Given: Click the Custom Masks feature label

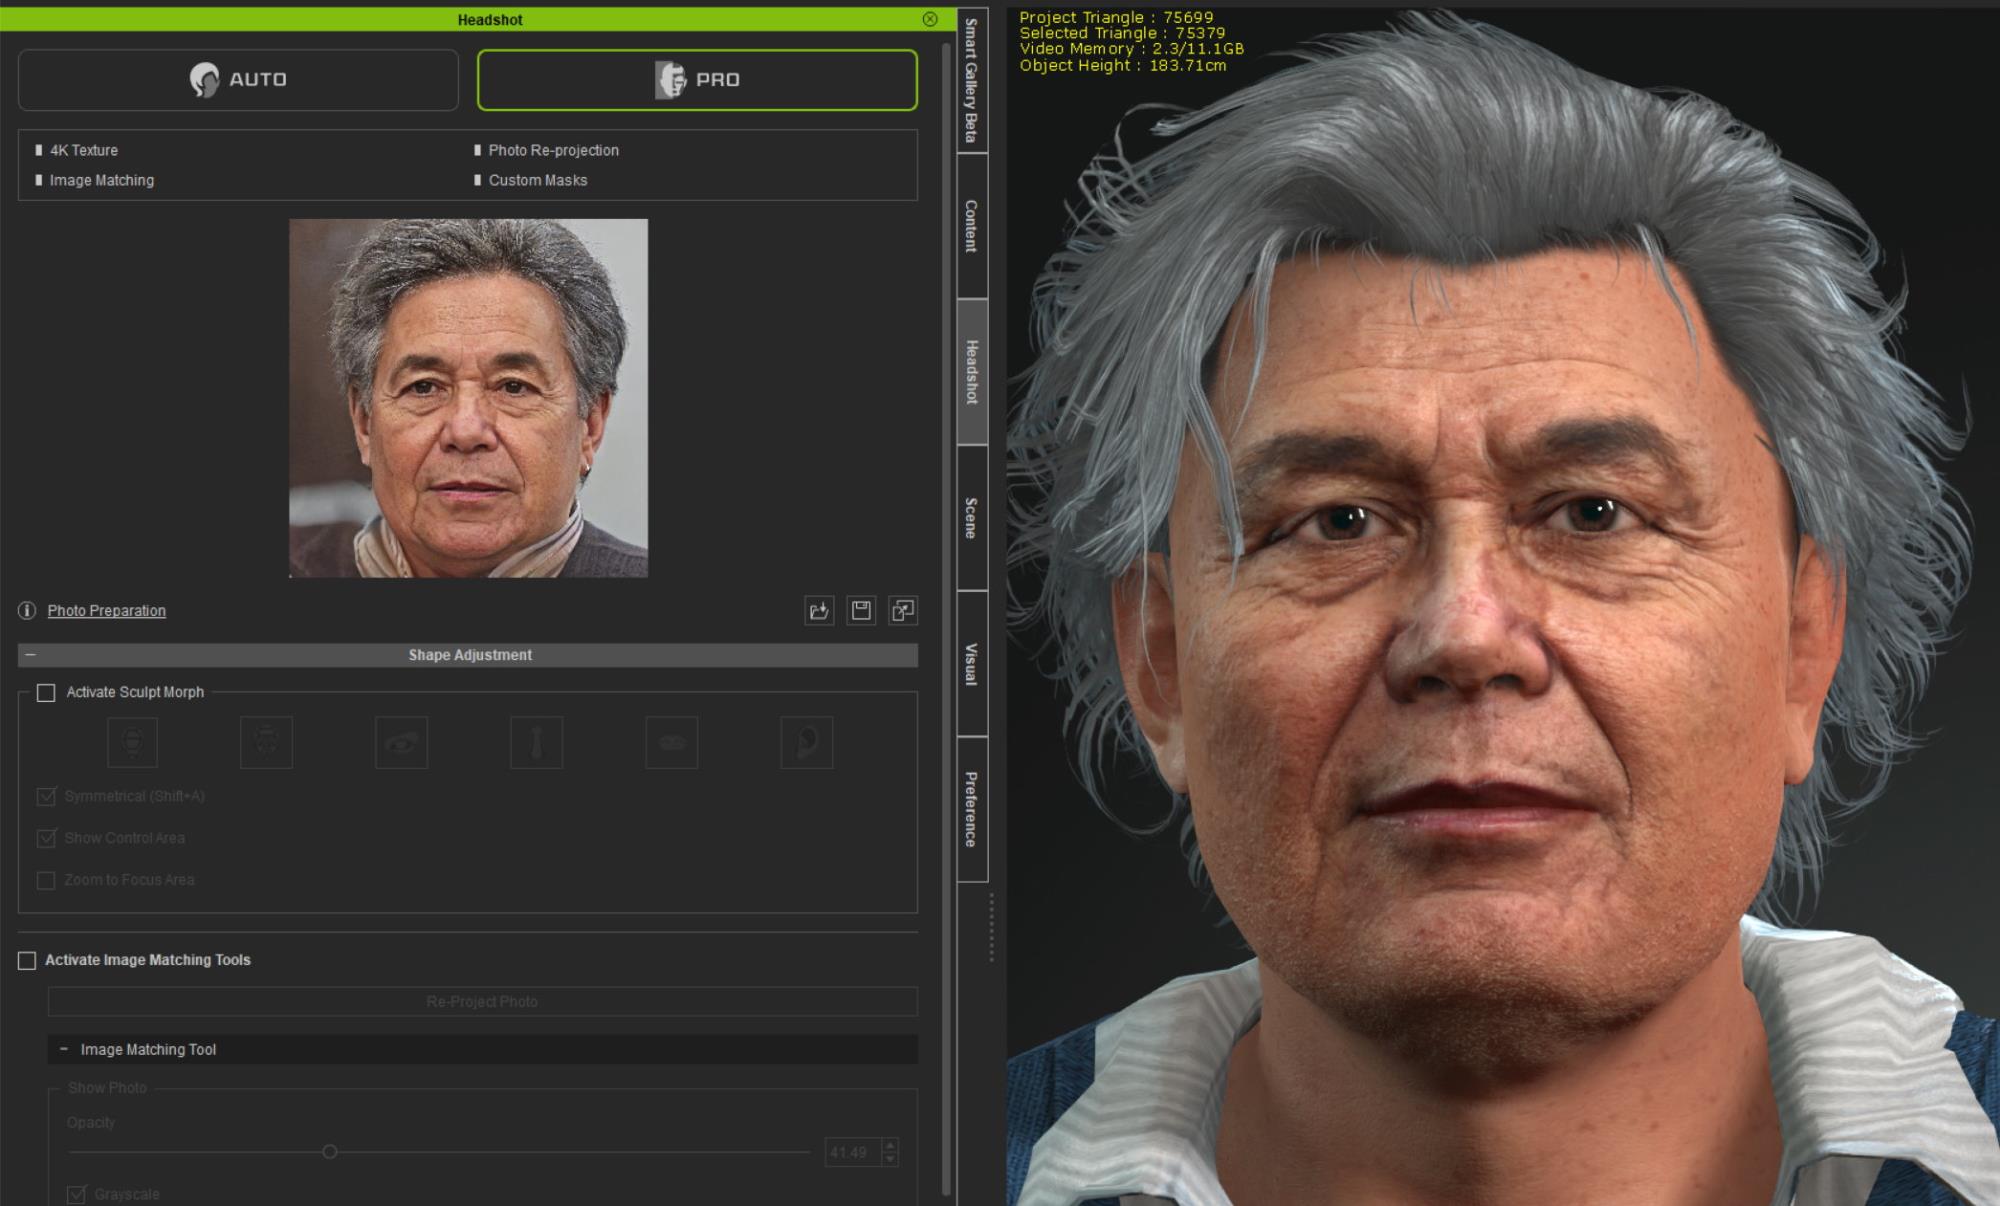Looking at the screenshot, I should click(x=538, y=180).
